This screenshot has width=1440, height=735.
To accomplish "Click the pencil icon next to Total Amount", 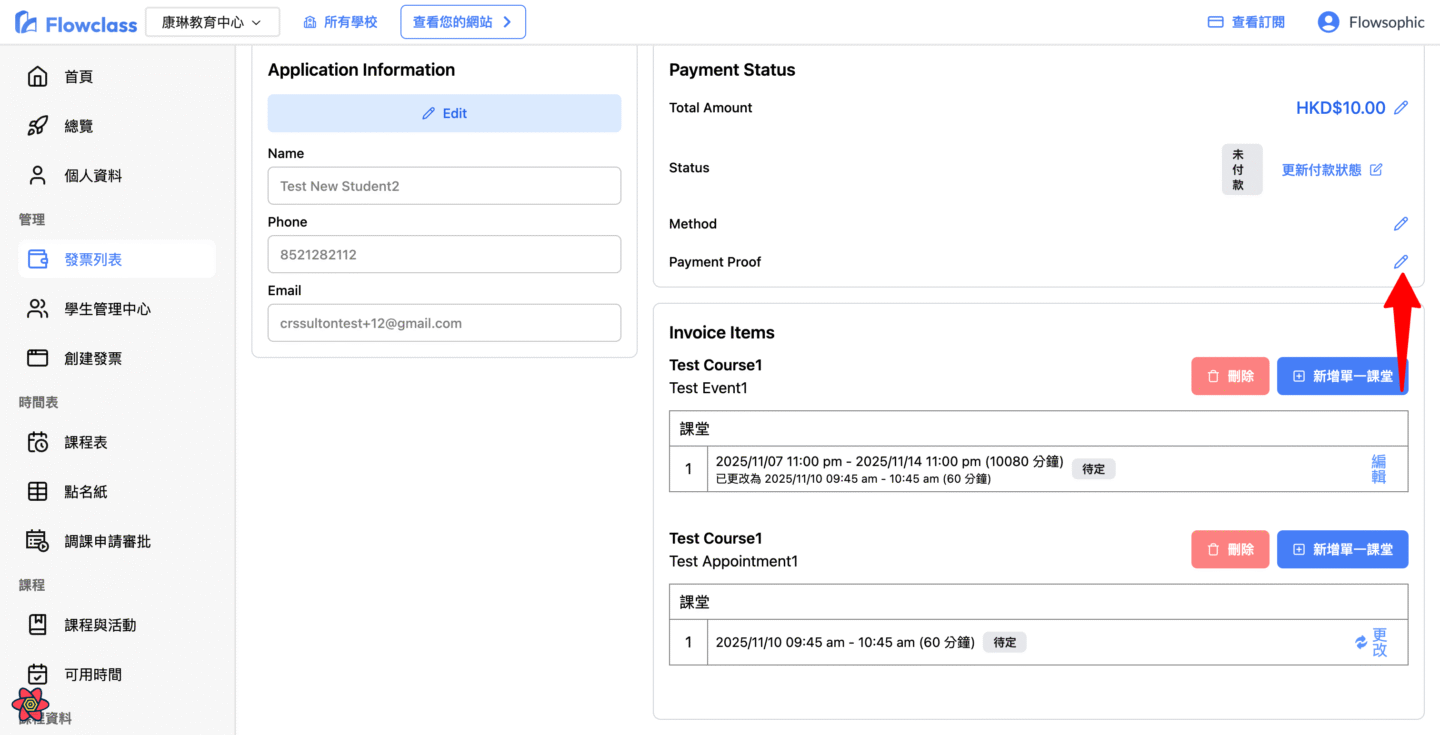I will pyautogui.click(x=1401, y=108).
